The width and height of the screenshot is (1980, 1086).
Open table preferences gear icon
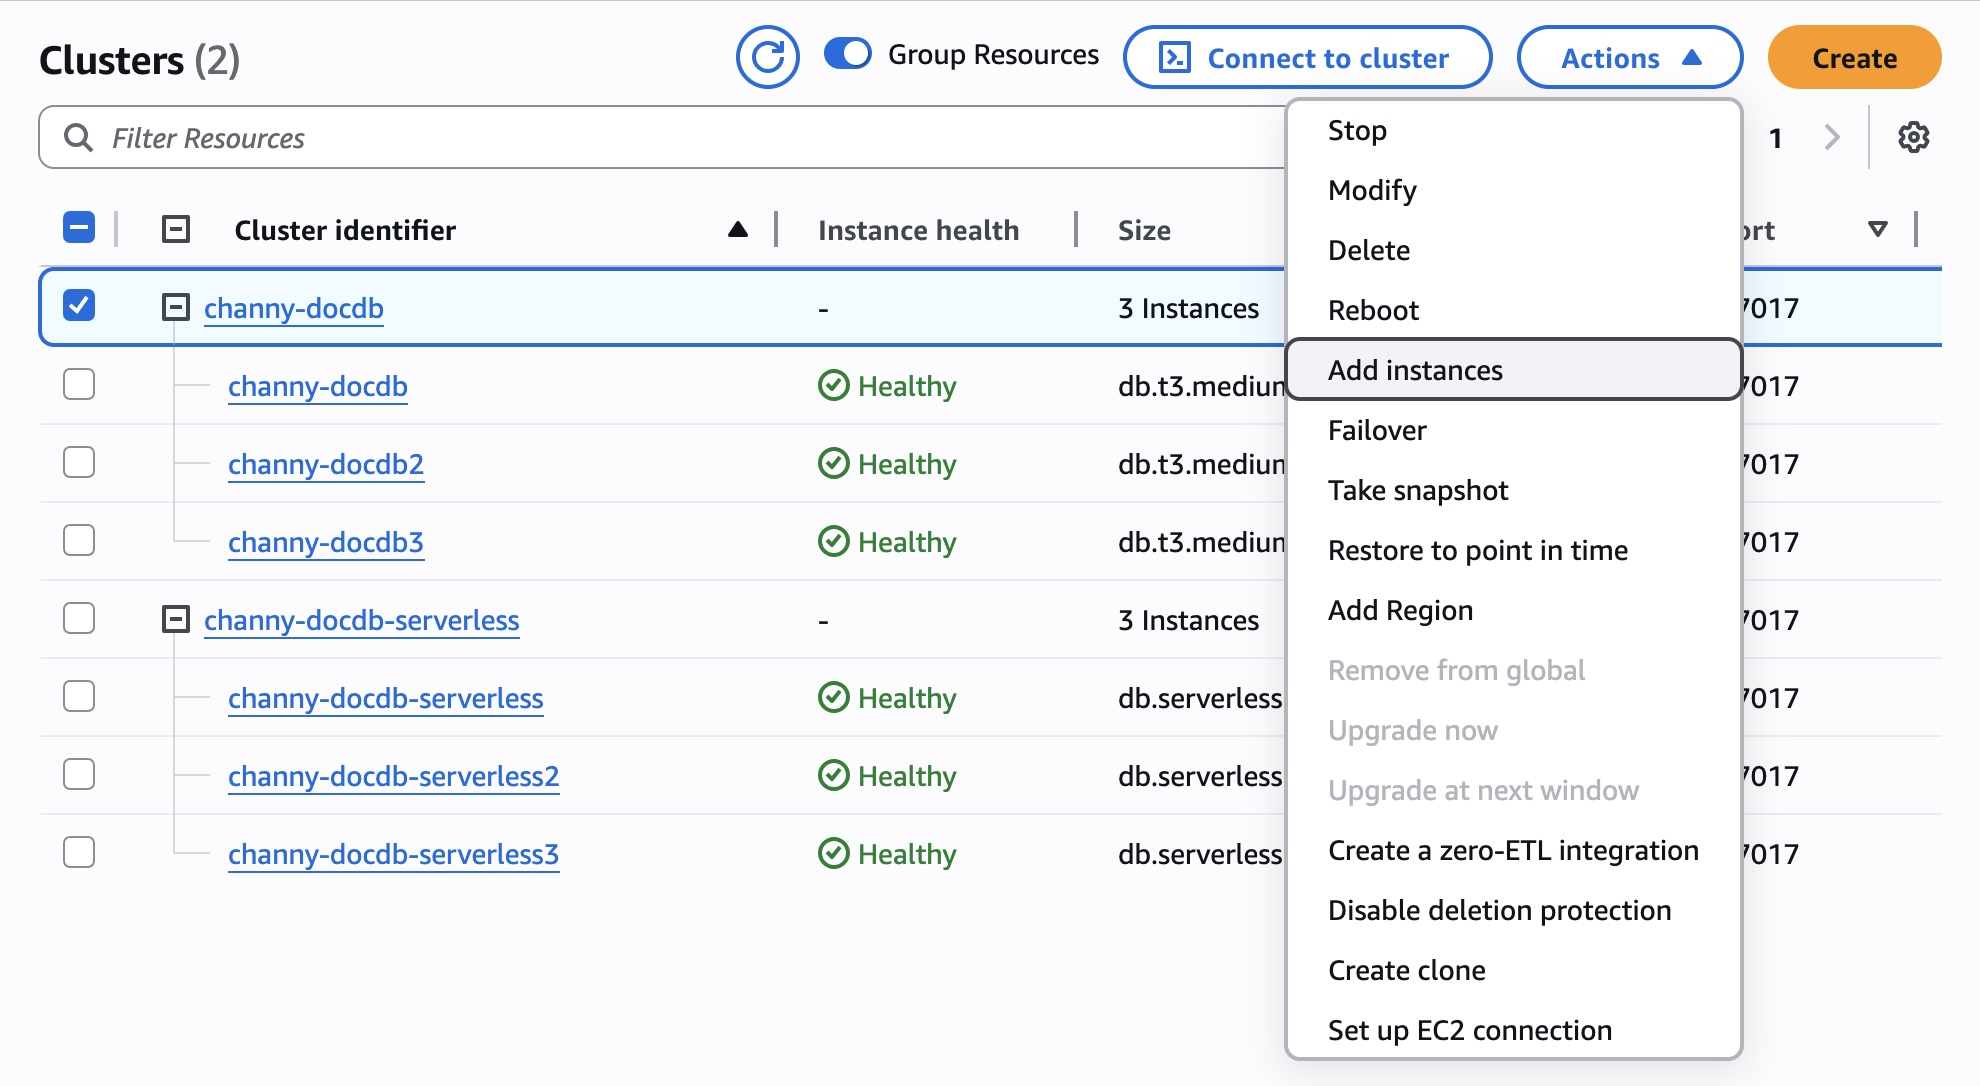(x=1913, y=137)
